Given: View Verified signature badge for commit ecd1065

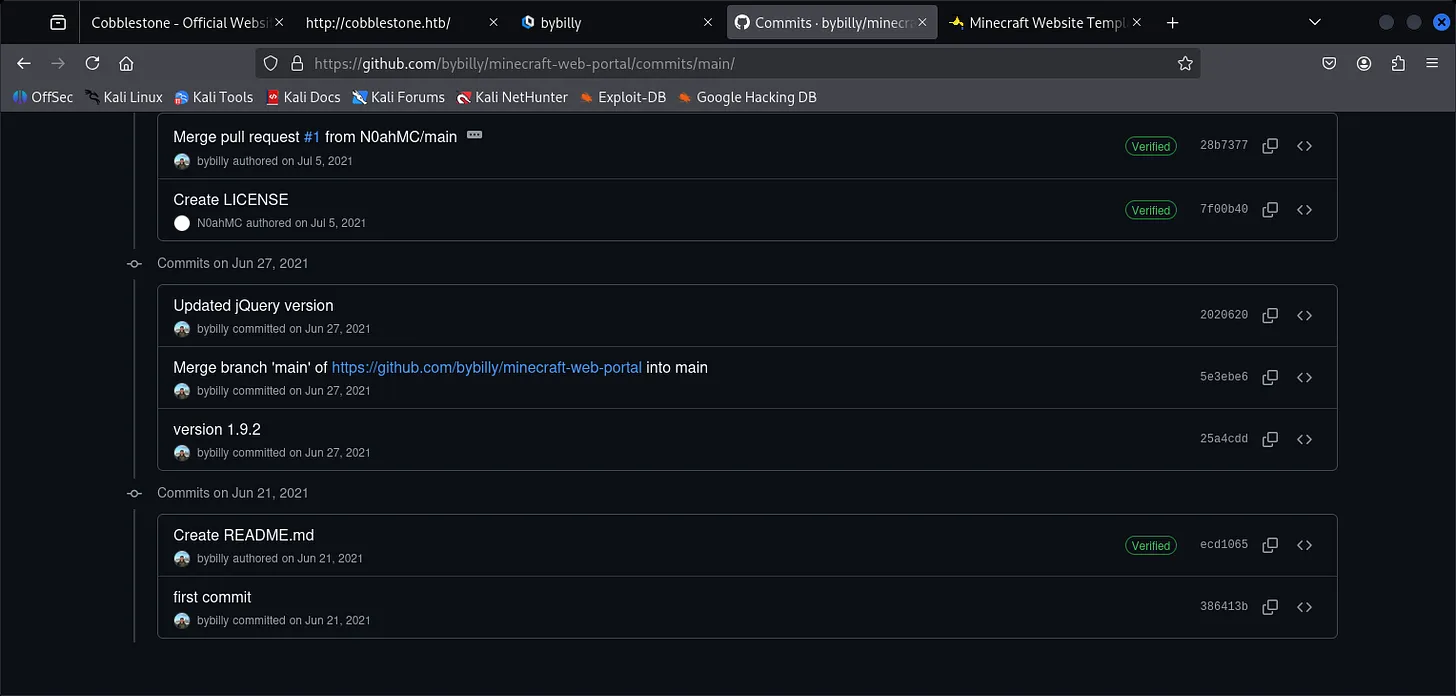Looking at the screenshot, I should 1150,545.
